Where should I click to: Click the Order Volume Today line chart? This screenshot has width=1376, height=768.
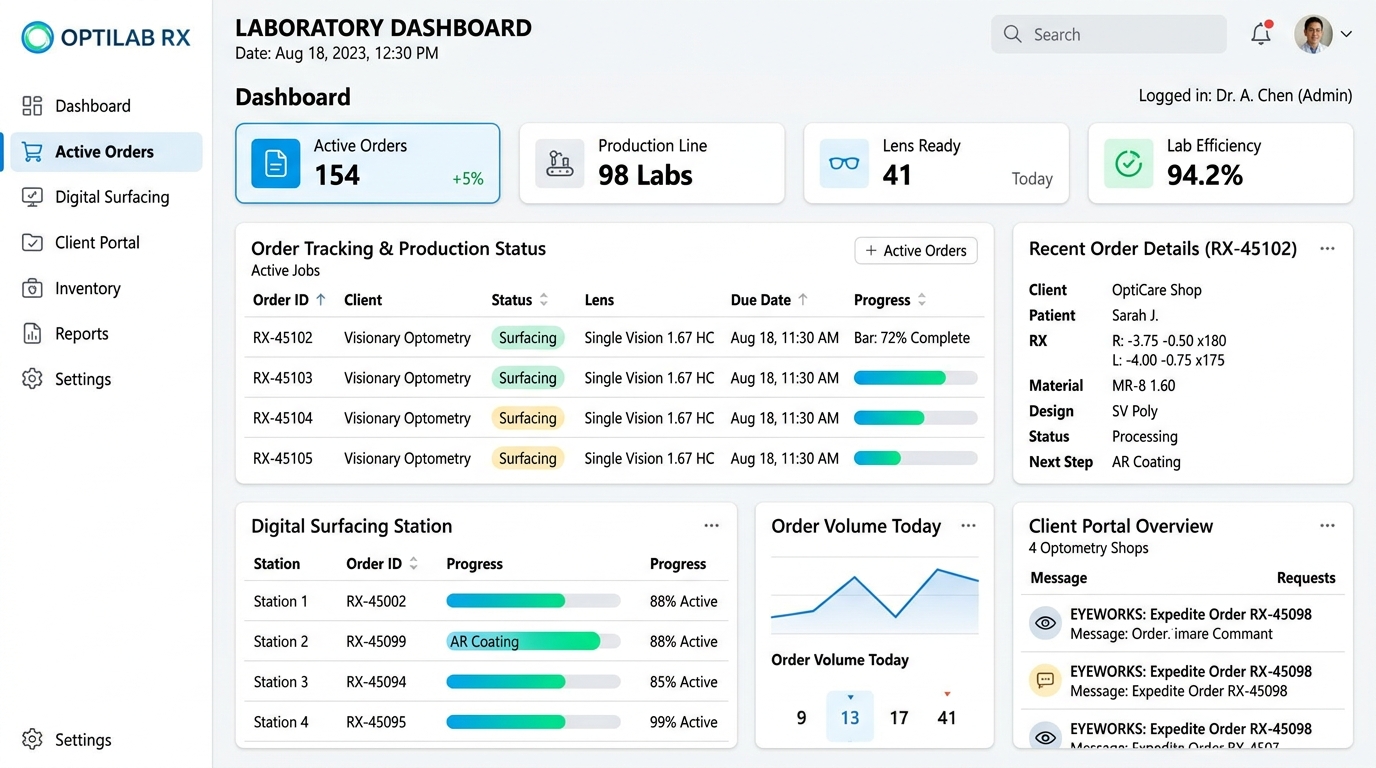pos(875,597)
